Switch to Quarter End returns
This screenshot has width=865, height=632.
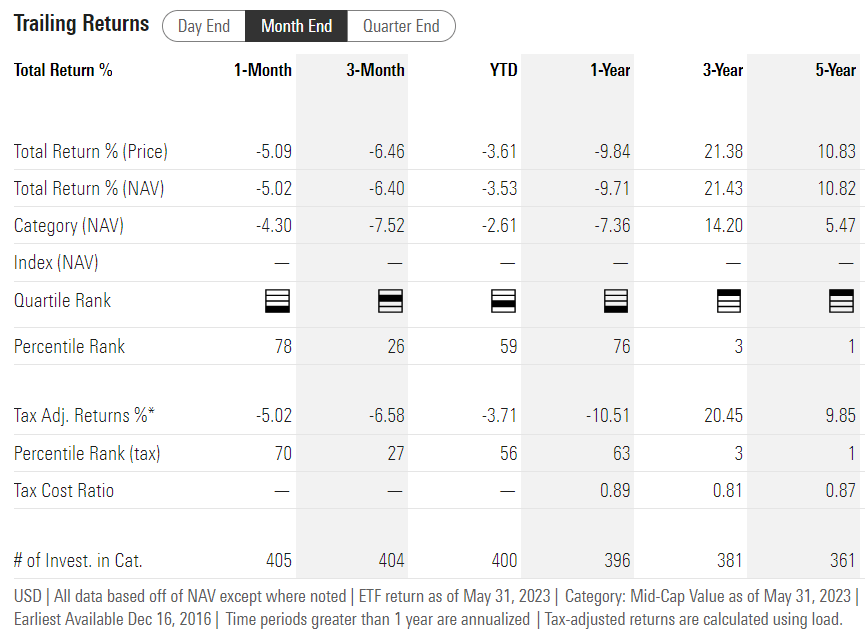pyautogui.click(x=401, y=26)
